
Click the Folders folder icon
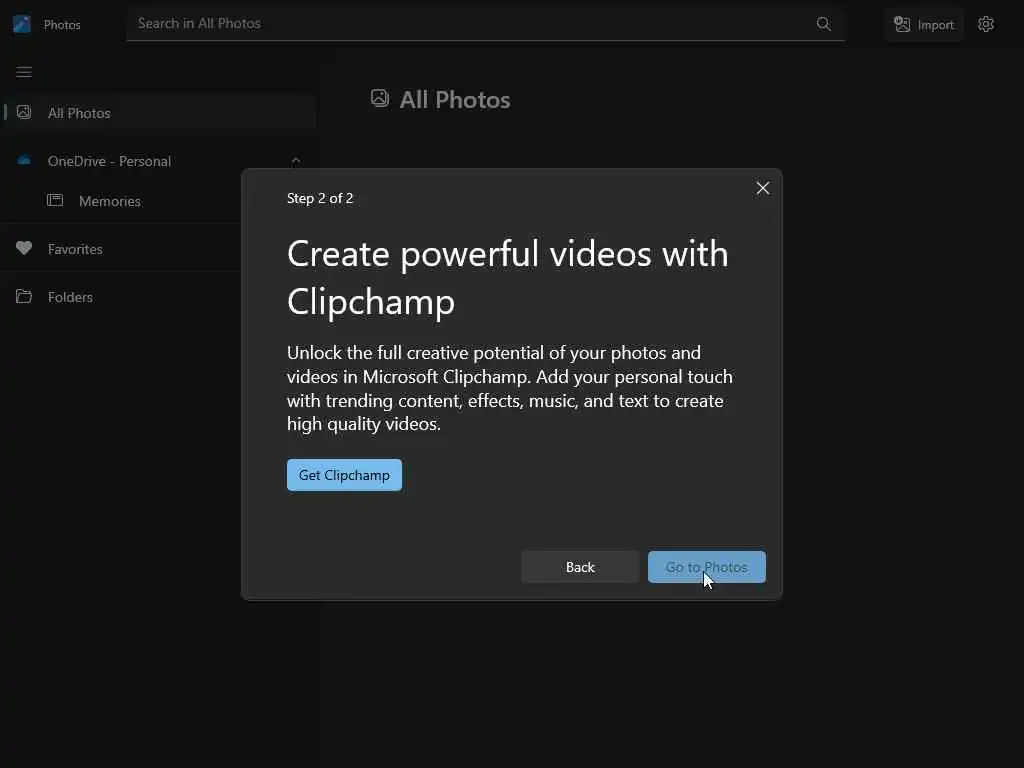pyautogui.click(x=24, y=296)
